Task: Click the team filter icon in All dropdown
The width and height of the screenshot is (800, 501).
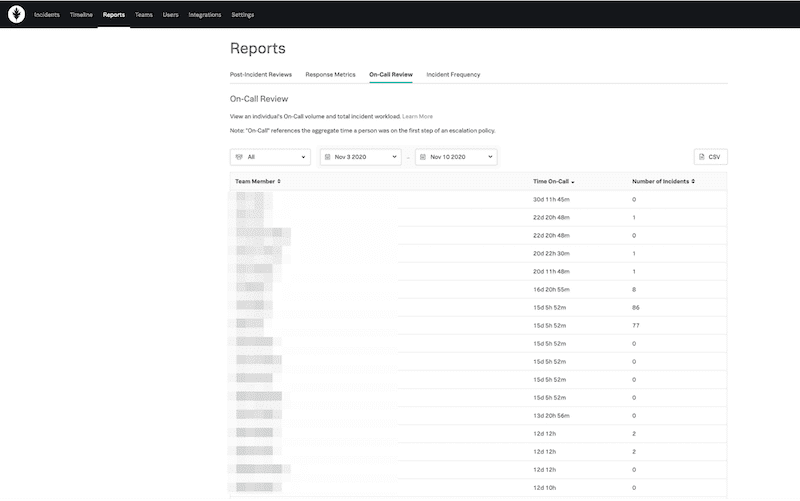Action: [x=238, y=157]
